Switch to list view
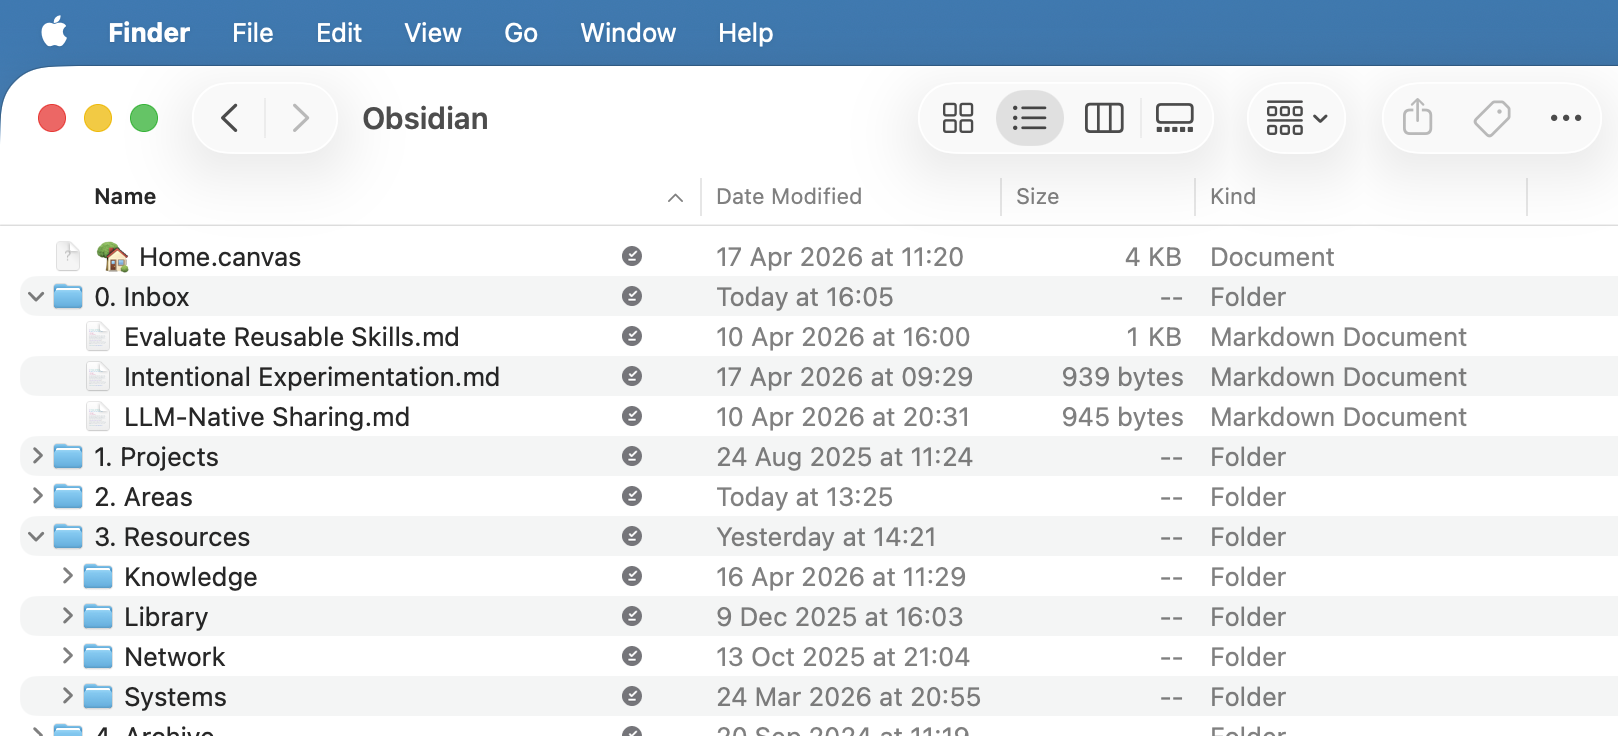 click(1029, 118)
